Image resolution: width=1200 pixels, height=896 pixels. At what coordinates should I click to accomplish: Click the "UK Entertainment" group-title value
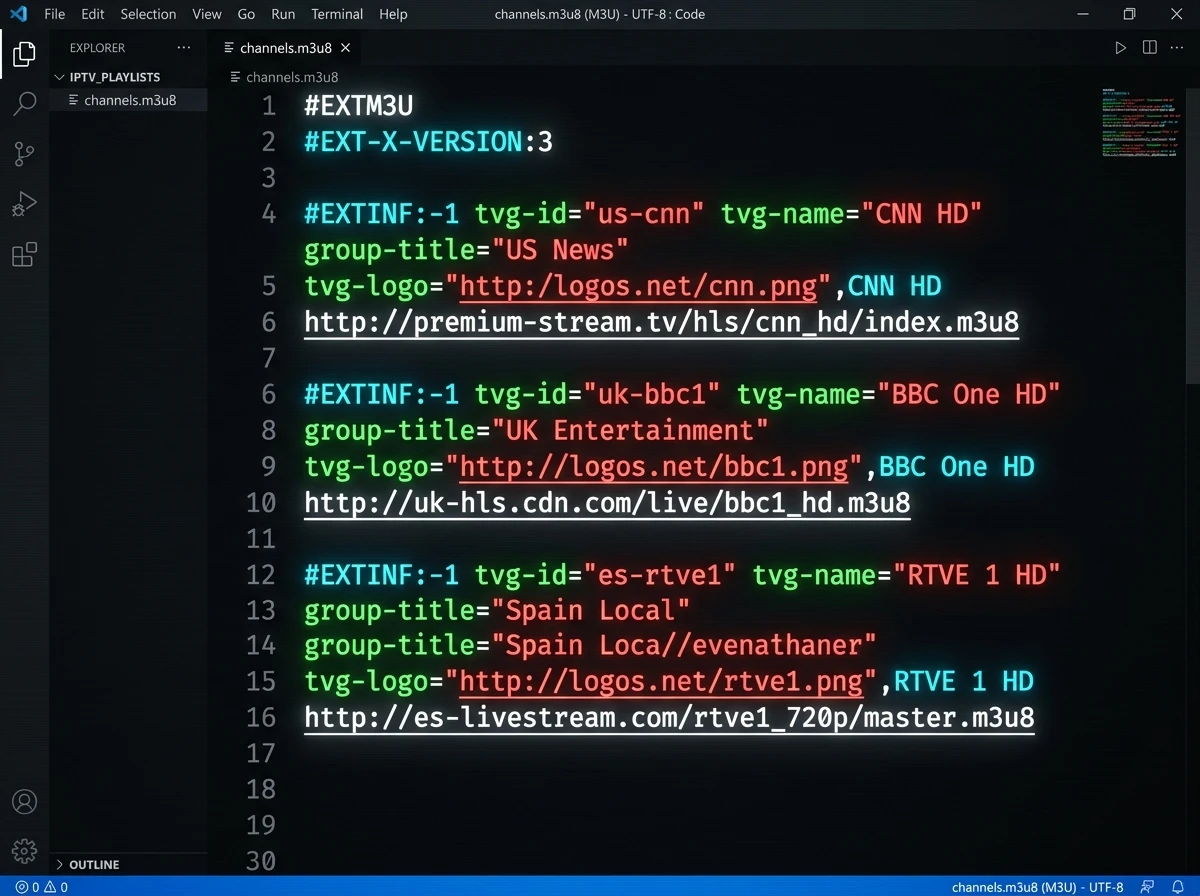click(x=629, y=430)
